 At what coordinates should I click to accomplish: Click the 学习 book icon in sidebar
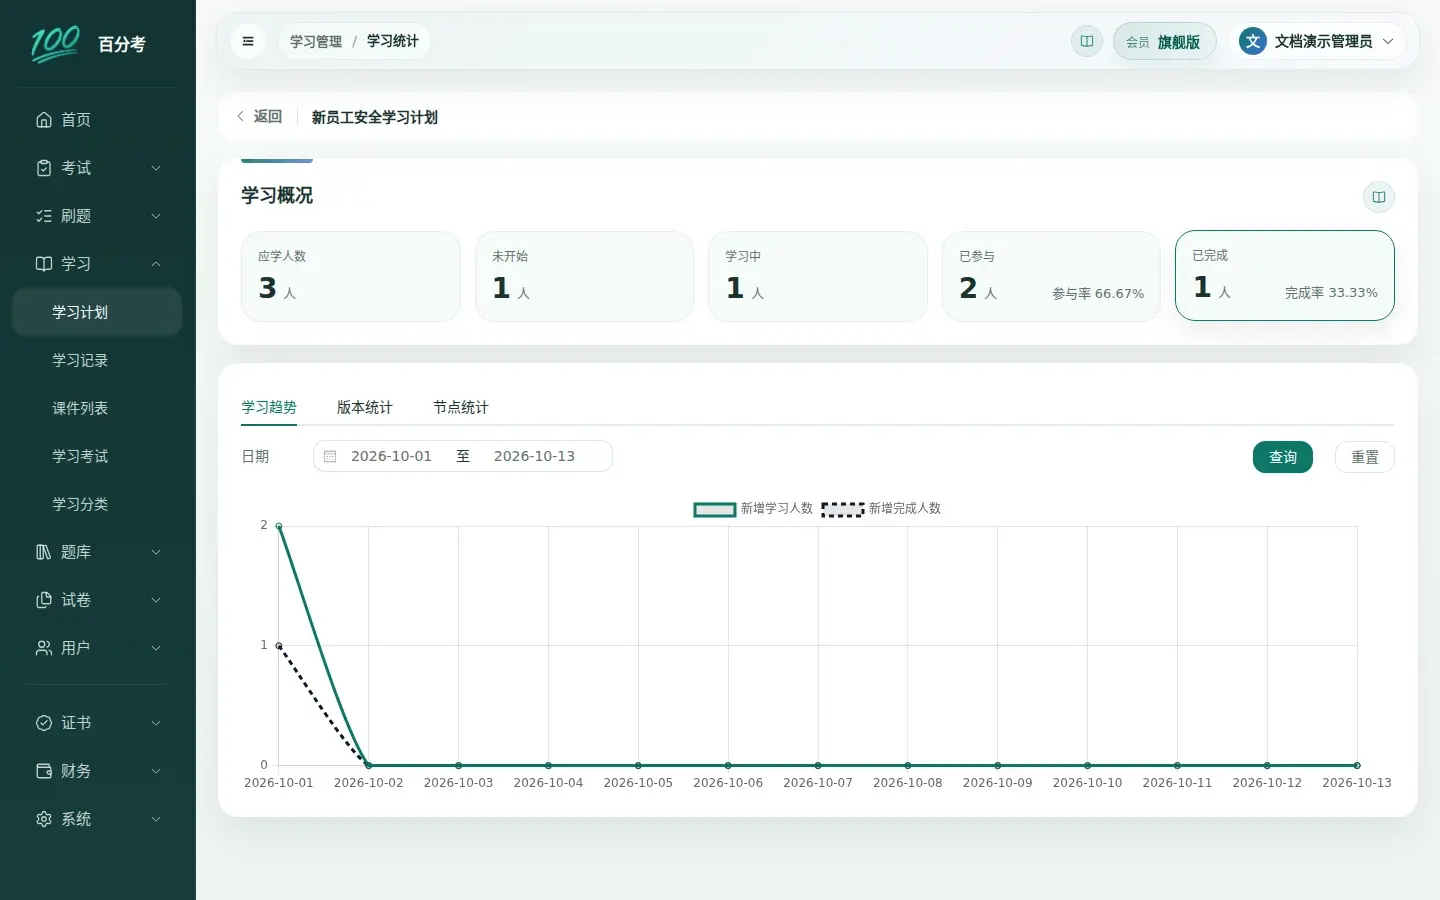click(44, 264)
